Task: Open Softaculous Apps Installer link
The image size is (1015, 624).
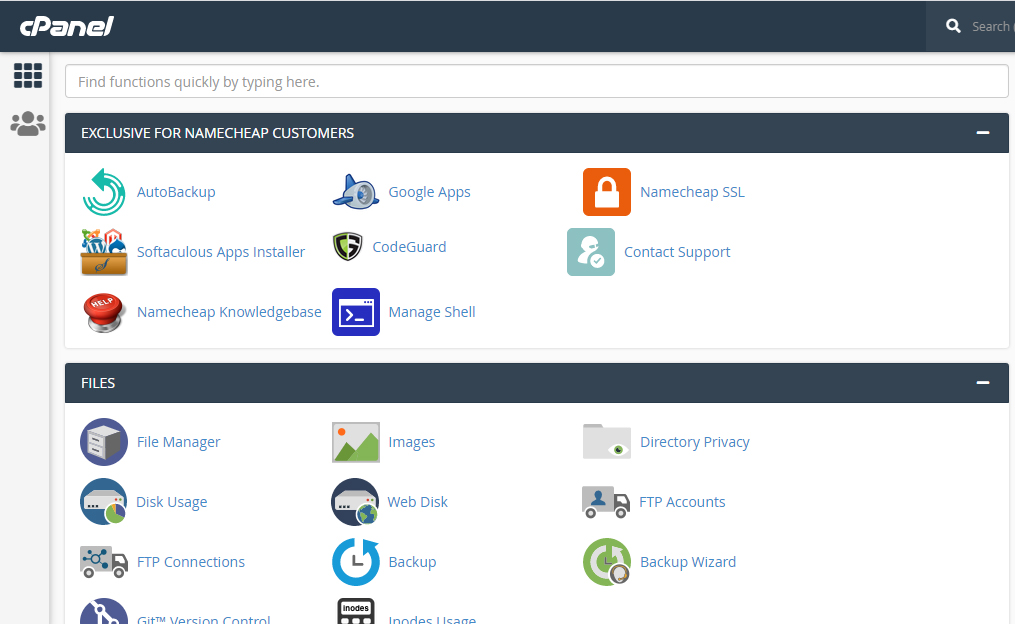Action: [221, 252]
